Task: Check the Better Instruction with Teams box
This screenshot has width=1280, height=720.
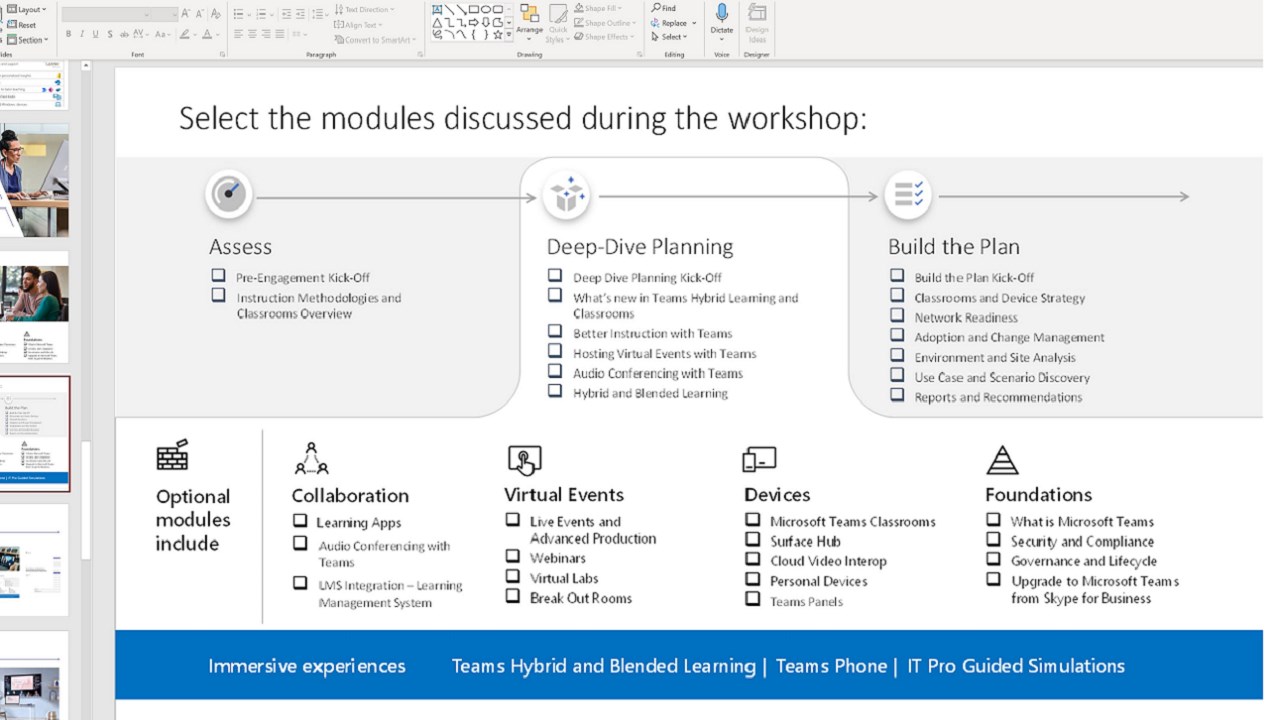Action: pos(555,331)
